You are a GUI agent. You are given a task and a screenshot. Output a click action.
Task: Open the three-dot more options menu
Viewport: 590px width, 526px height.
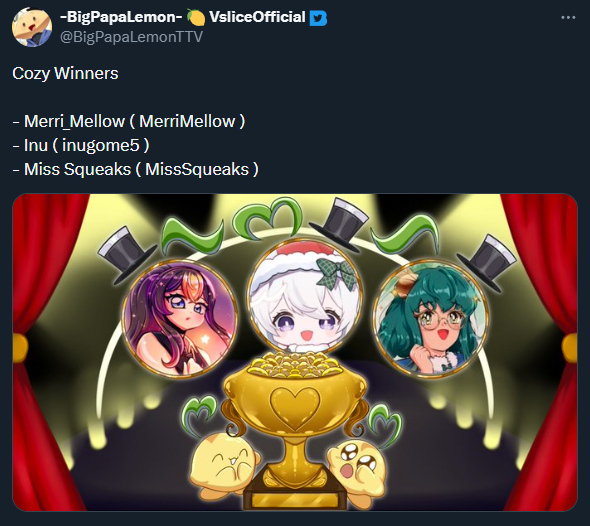(x=568, y=18)
